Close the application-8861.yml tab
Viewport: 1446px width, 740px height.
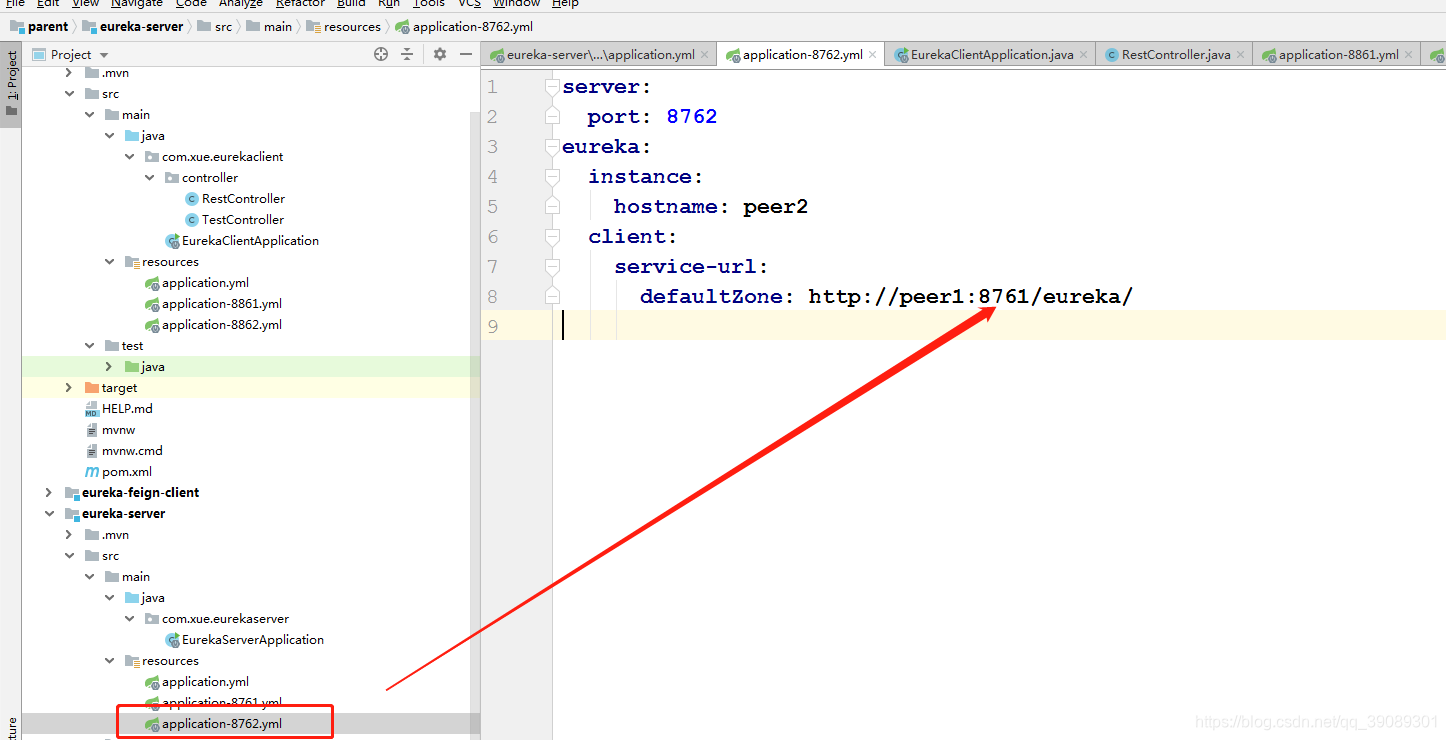(1409, 55)
